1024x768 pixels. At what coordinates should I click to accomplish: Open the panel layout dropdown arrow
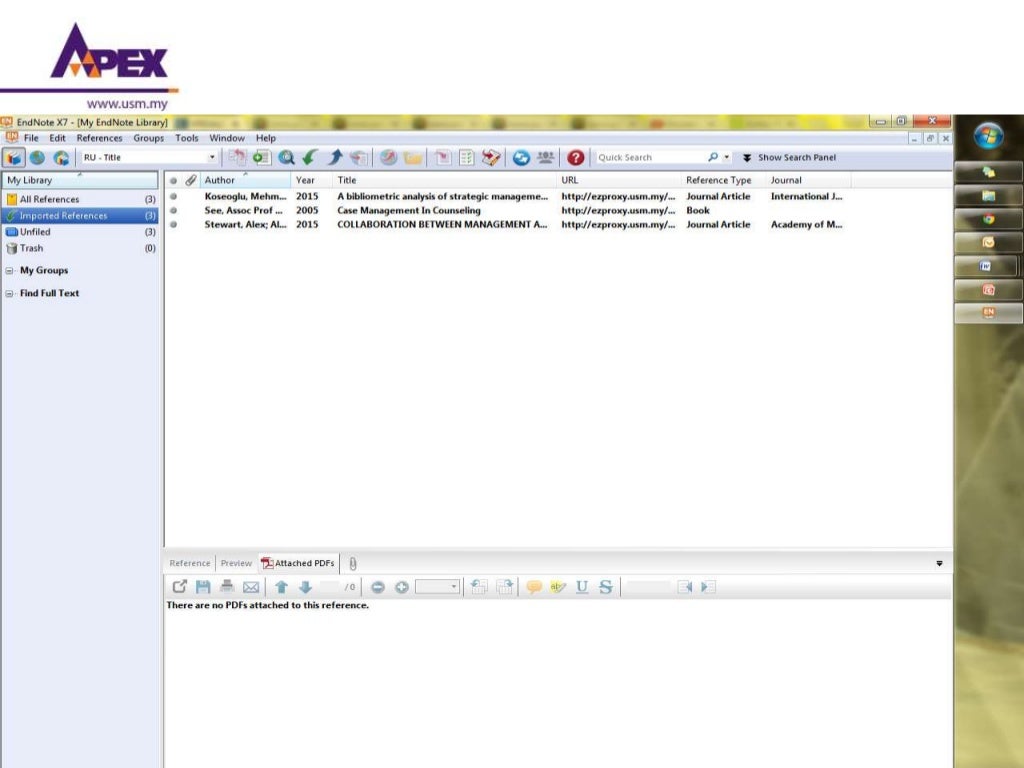coord(939,563)
